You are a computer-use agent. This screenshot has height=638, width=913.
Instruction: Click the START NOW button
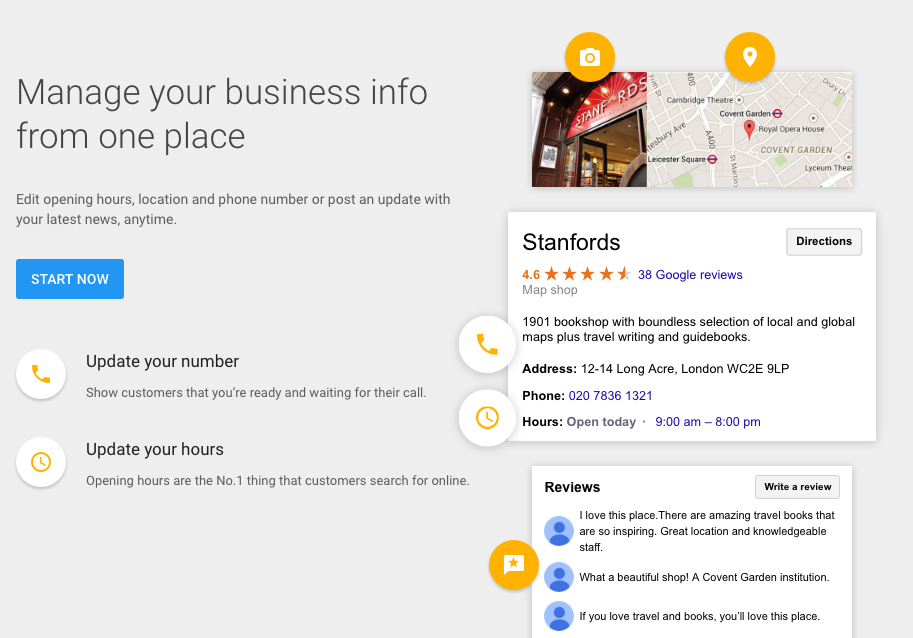[x=69, y=279]
